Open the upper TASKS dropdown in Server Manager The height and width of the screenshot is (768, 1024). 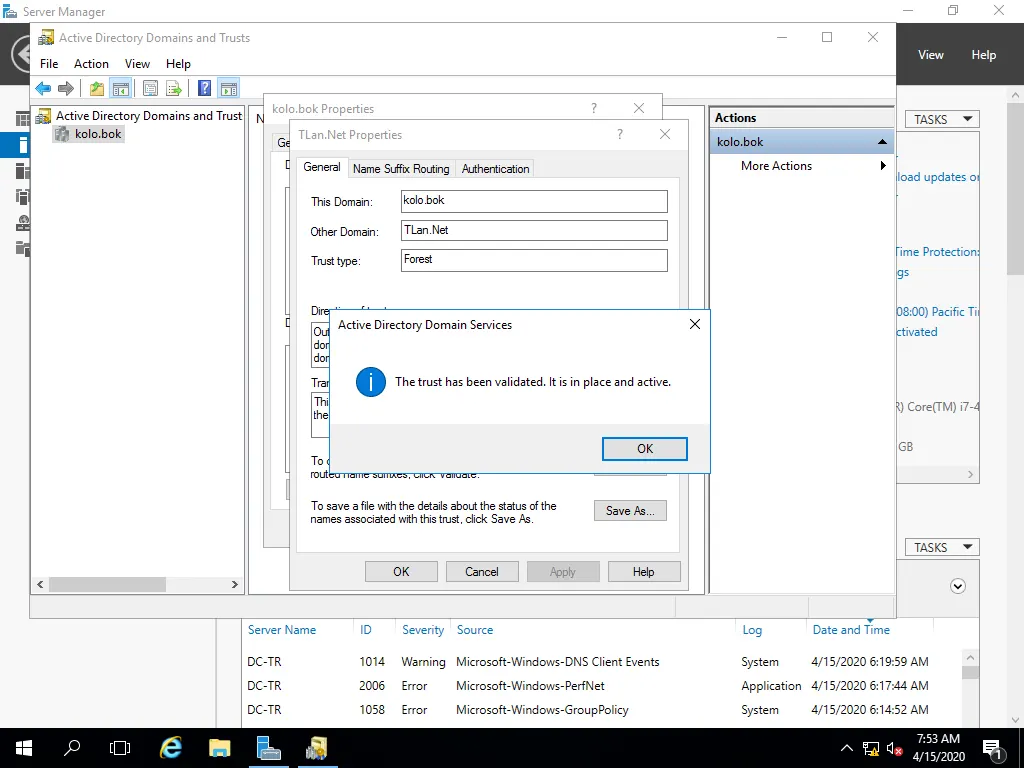click(x=942, y=120)
